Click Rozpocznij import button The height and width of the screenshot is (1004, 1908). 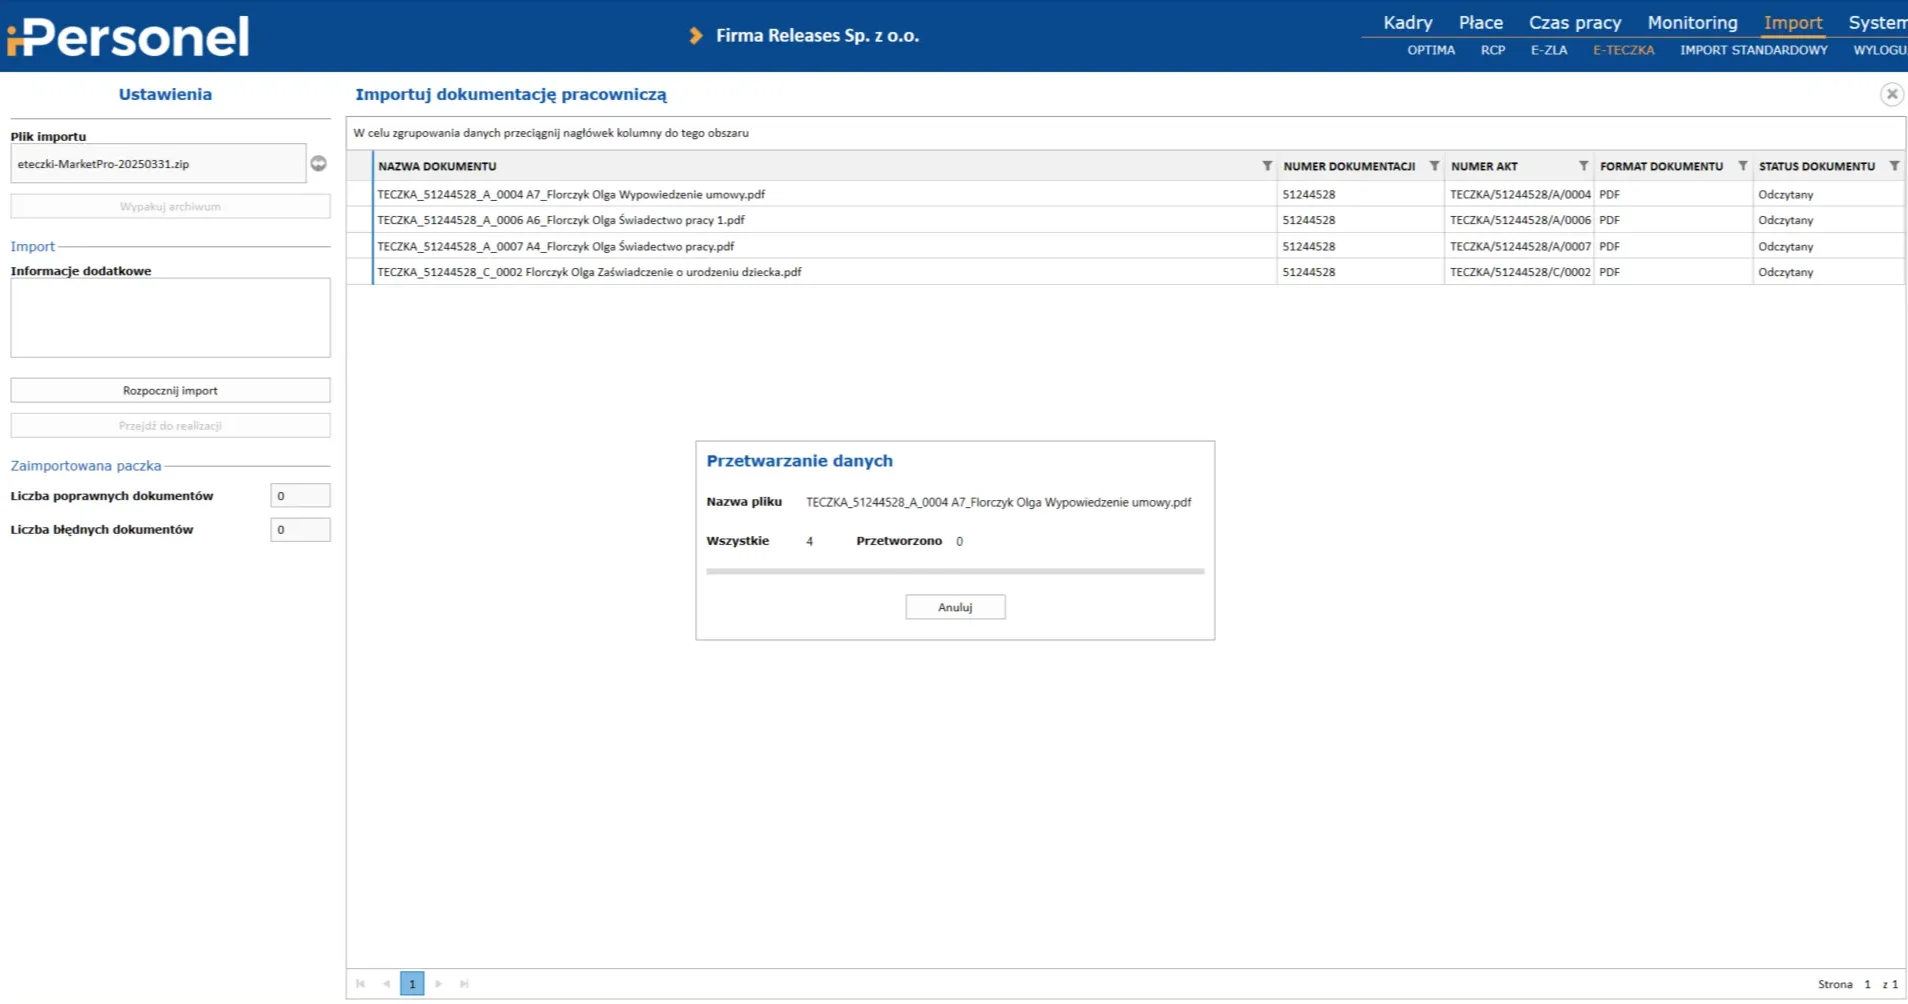[170, 391]
